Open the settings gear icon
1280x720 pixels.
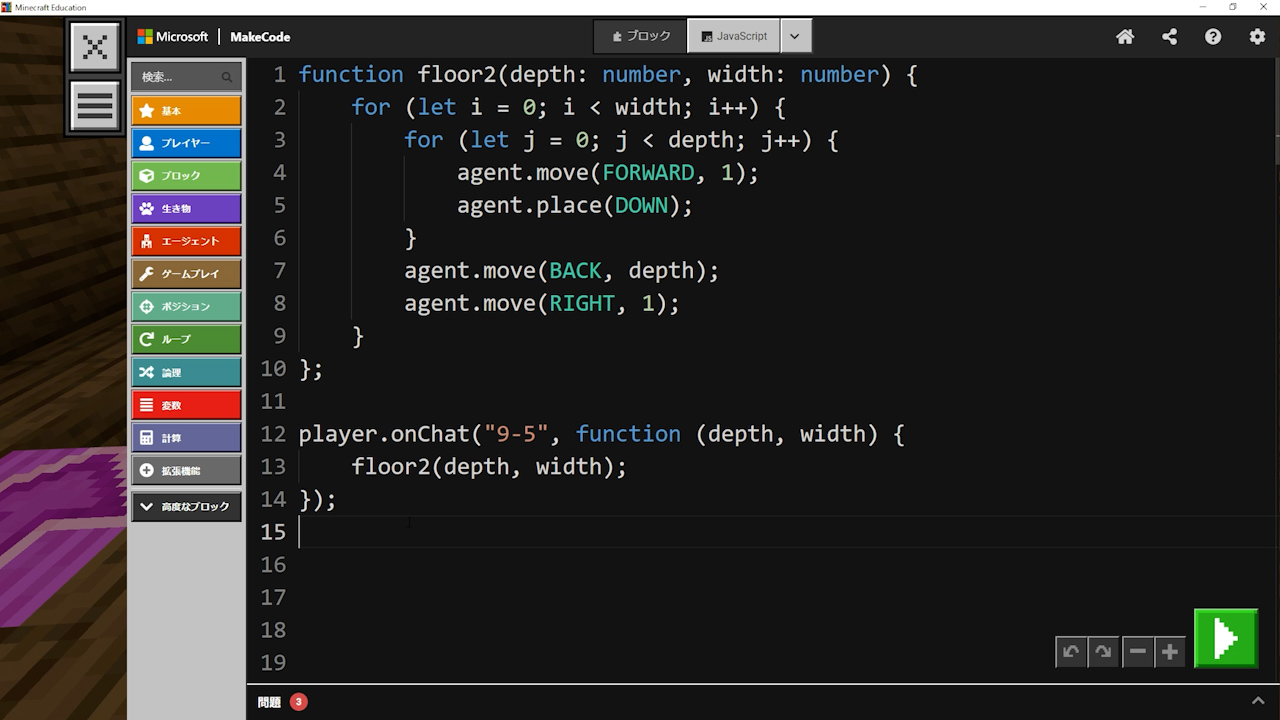pos(1257,37)
